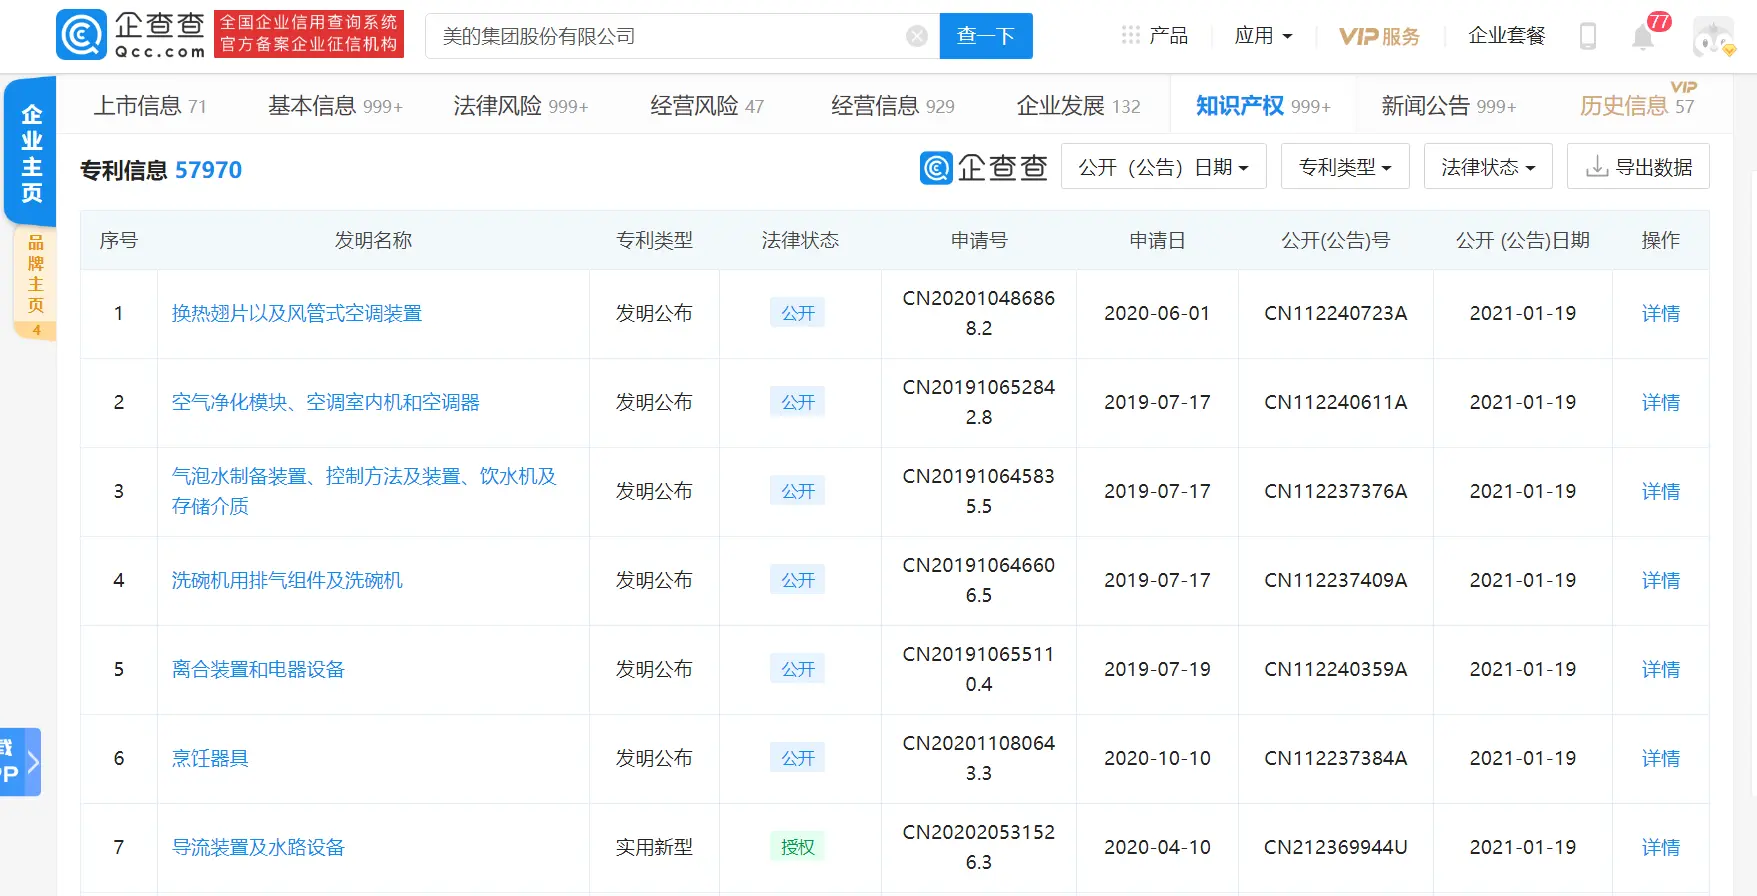Select 企业主页 side tab

click(31, 153)
